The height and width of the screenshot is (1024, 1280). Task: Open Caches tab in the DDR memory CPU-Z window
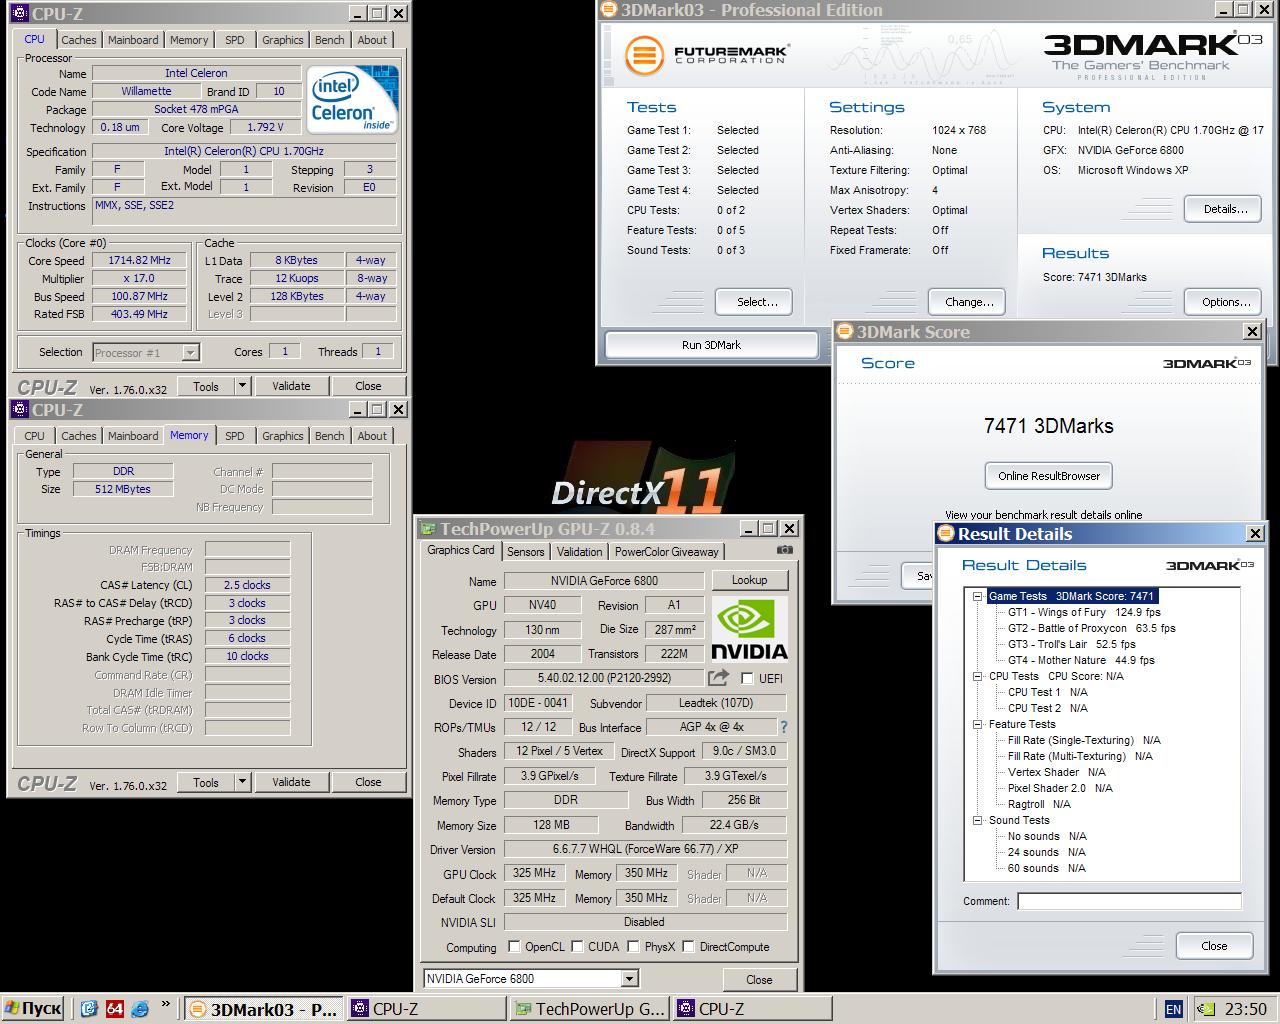click(79, 436)
